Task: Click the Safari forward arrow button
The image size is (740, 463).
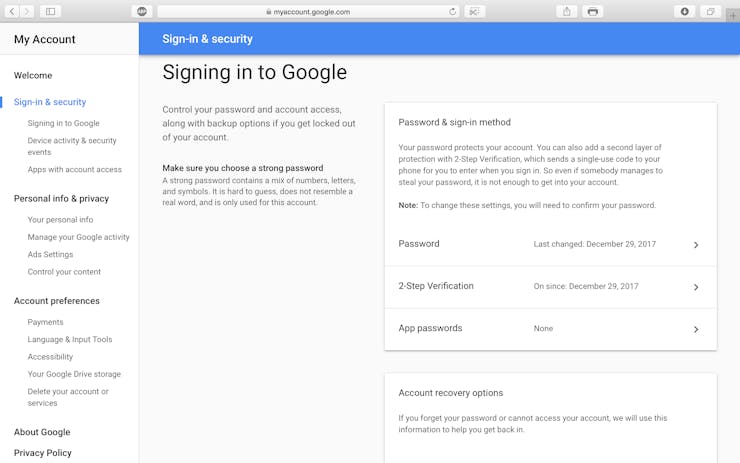Action: click(26, 11)
